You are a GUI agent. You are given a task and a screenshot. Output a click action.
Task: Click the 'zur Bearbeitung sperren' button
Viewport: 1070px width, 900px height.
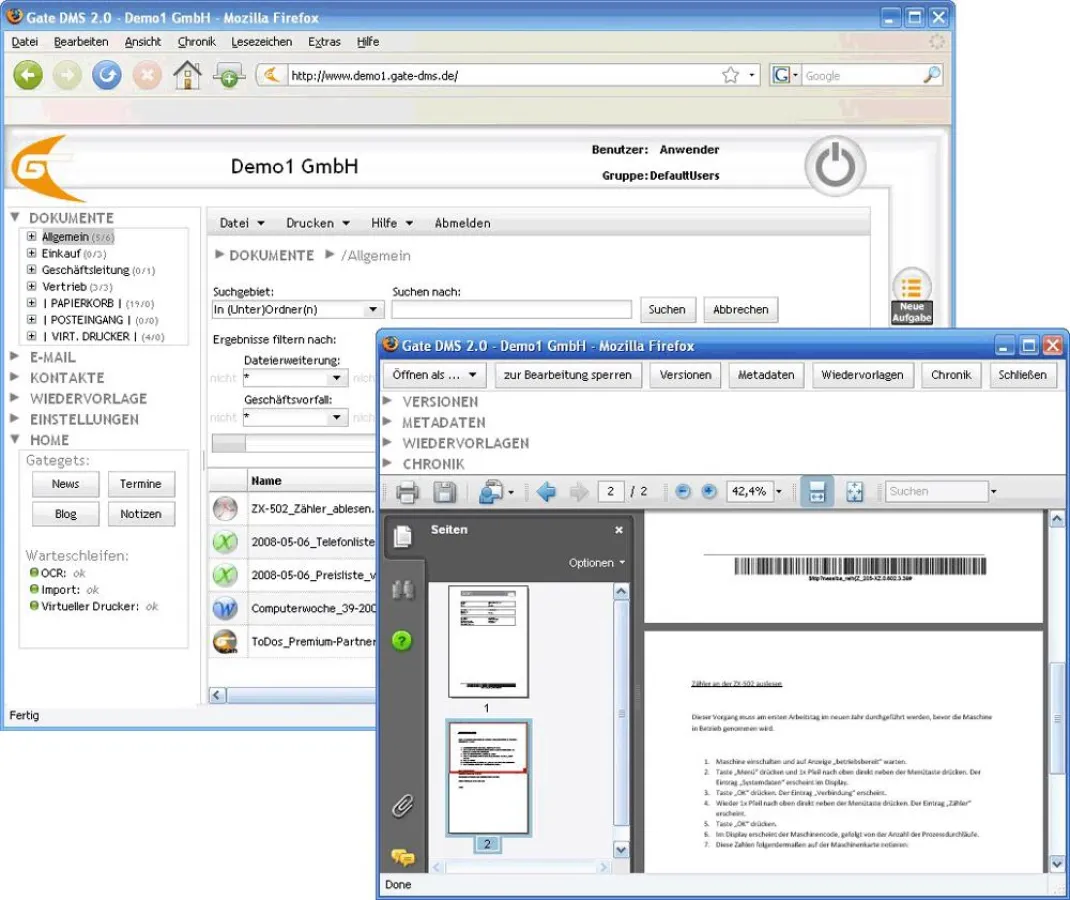[567, 375]
